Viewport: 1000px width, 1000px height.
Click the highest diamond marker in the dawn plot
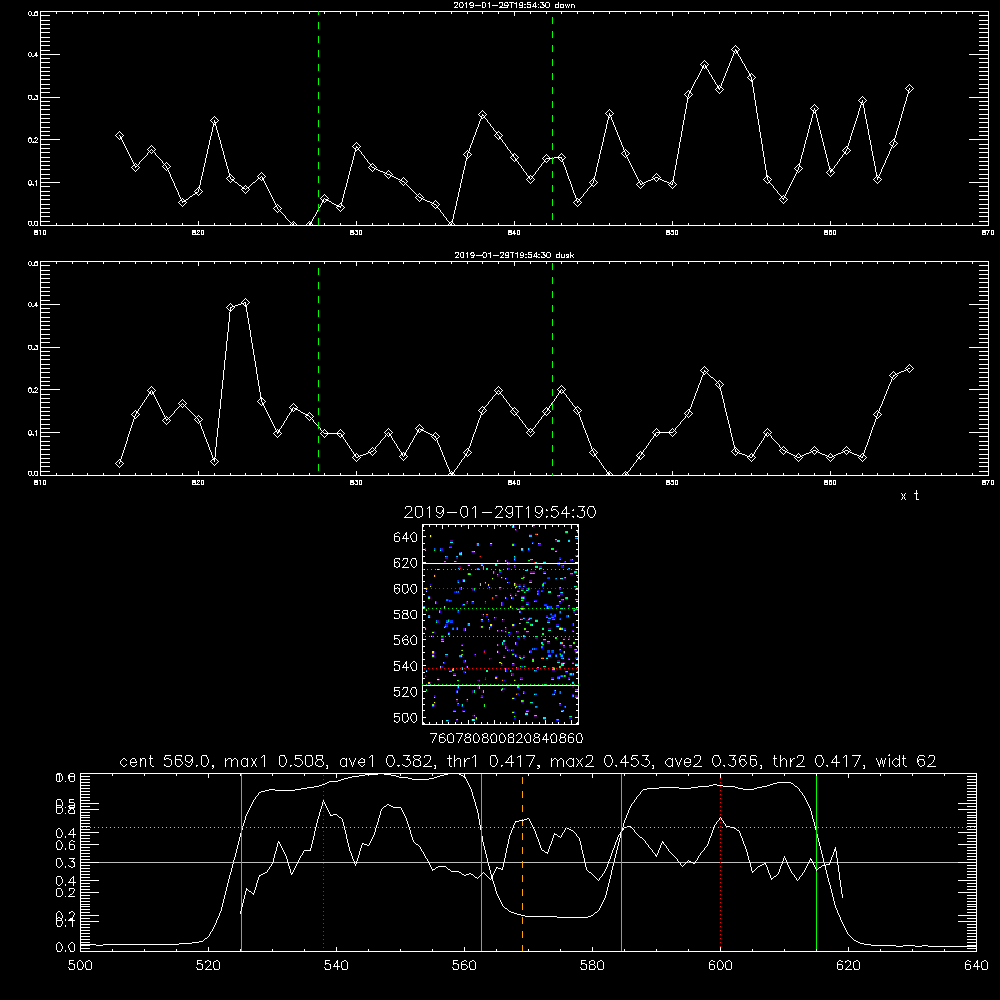pyautogui.click(x=735, y=50)
